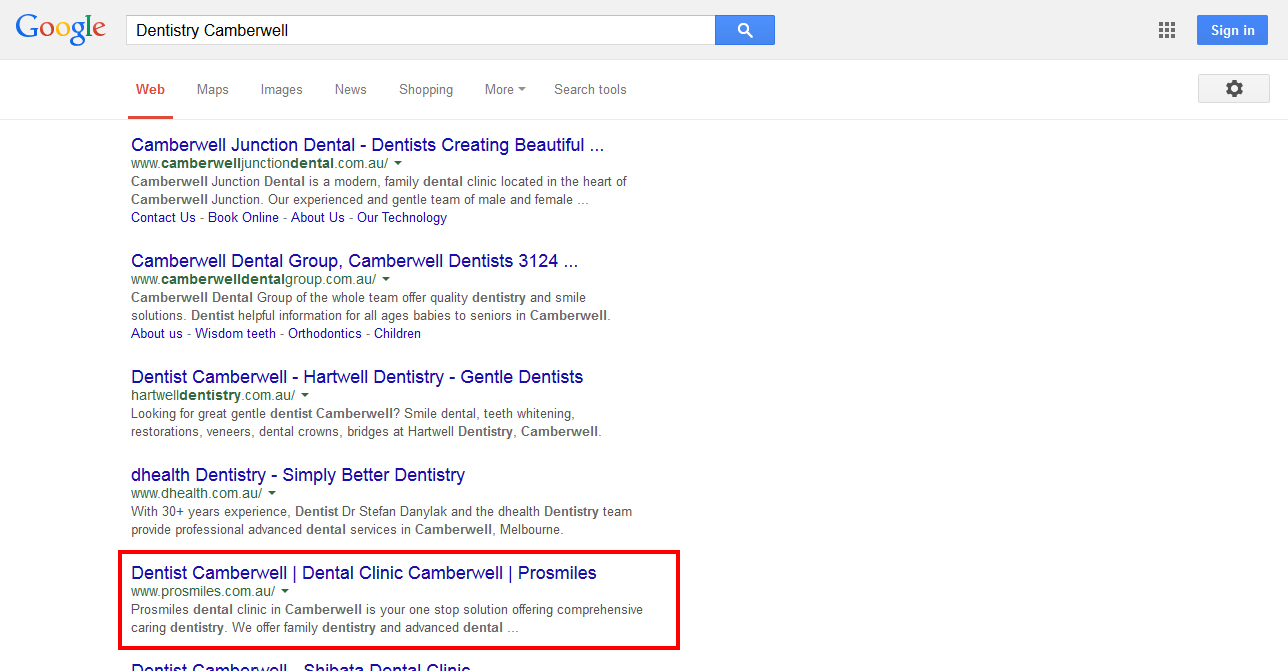Switch to the News tab

pos(351,89)
